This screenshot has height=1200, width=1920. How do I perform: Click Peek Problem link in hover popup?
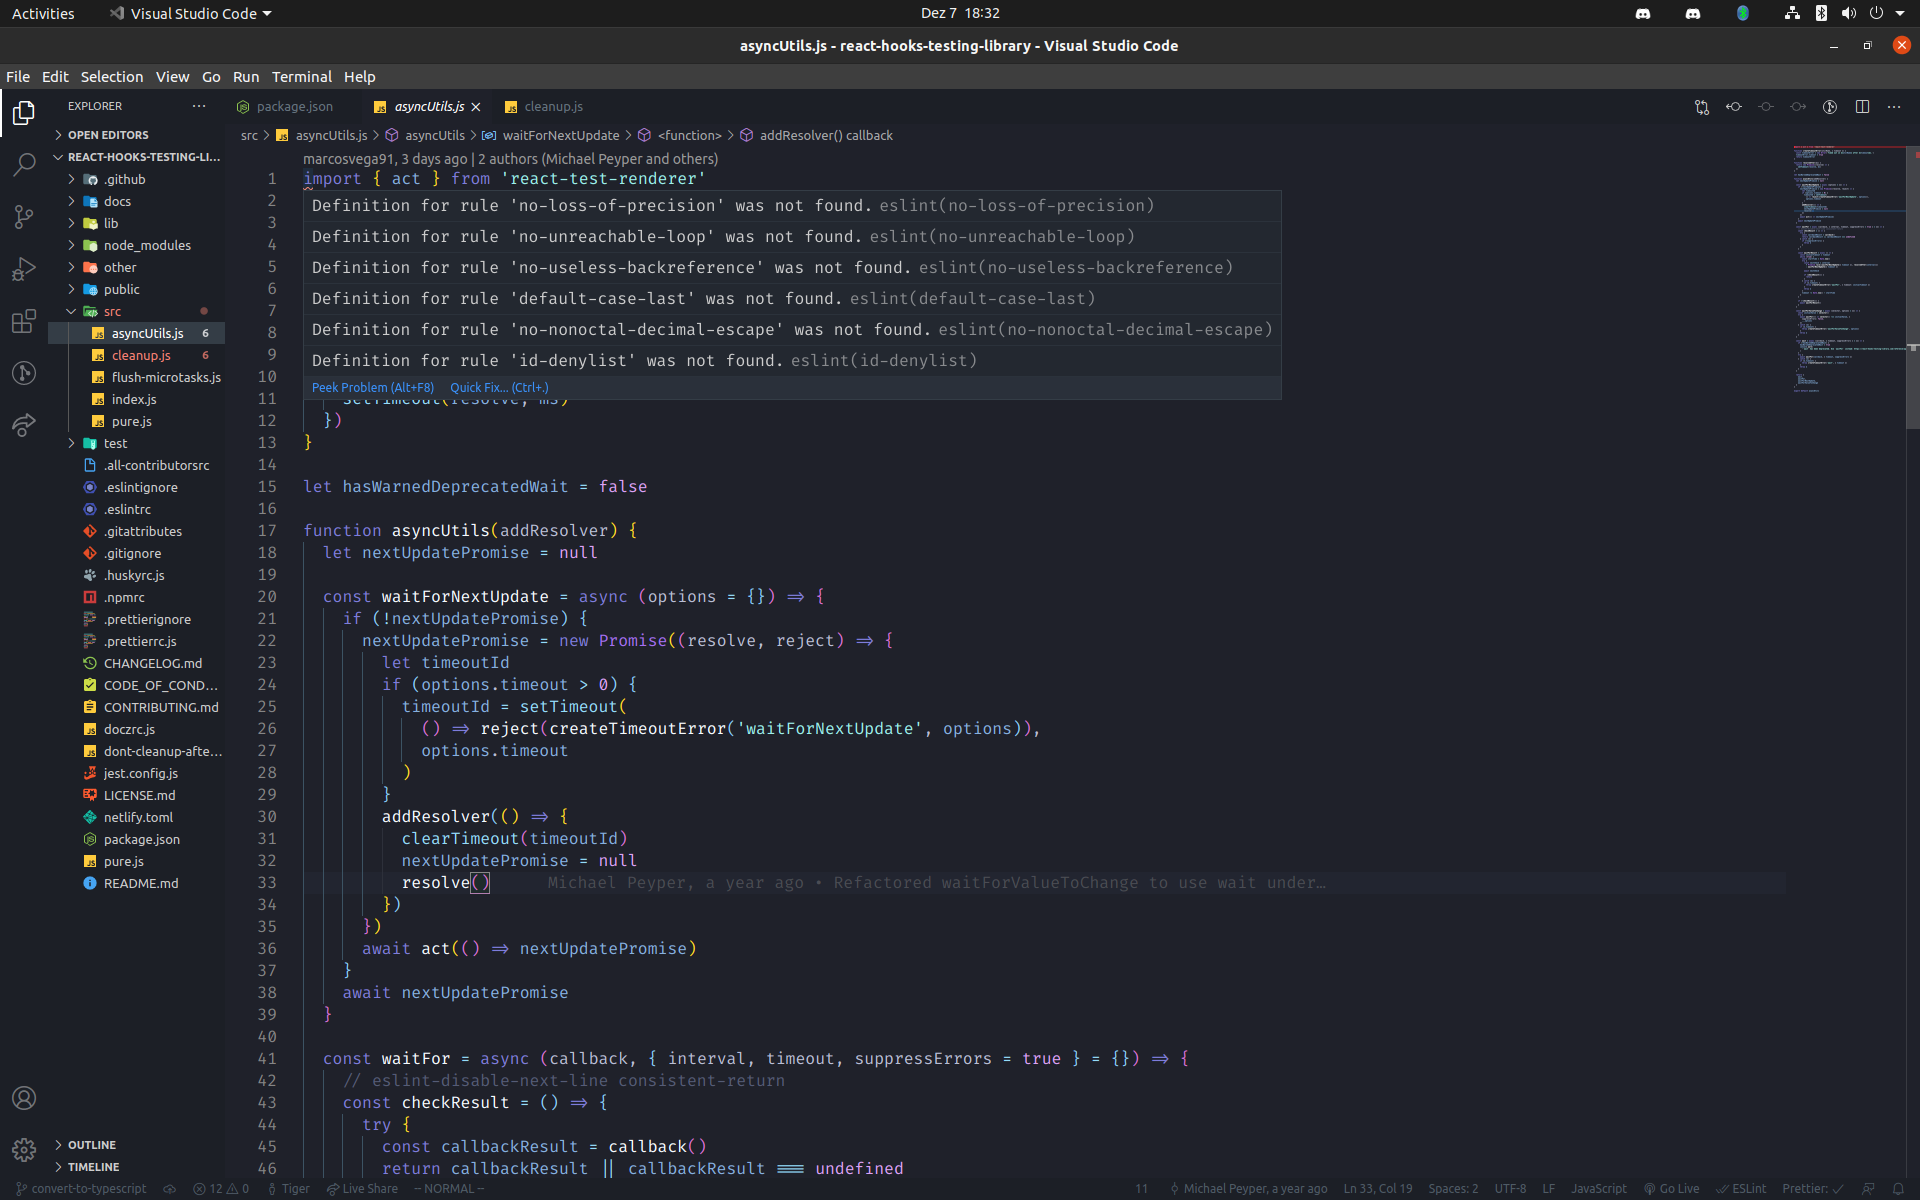pos(373,388)
